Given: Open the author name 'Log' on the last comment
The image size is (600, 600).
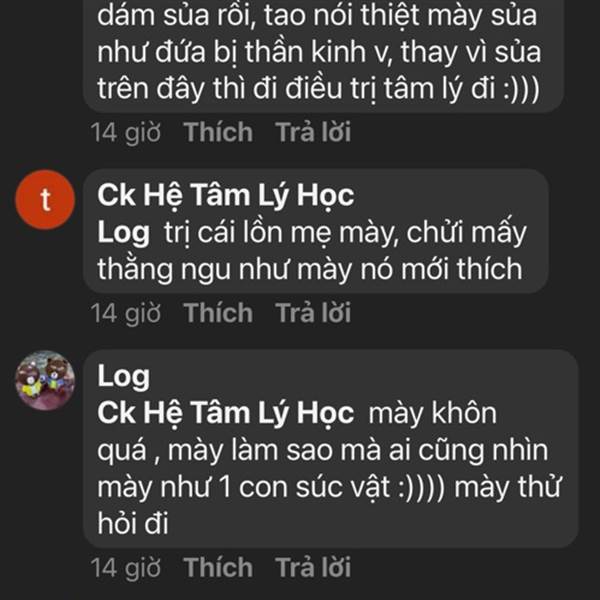Looking at the screenshot, I should (x=123, y=377).
